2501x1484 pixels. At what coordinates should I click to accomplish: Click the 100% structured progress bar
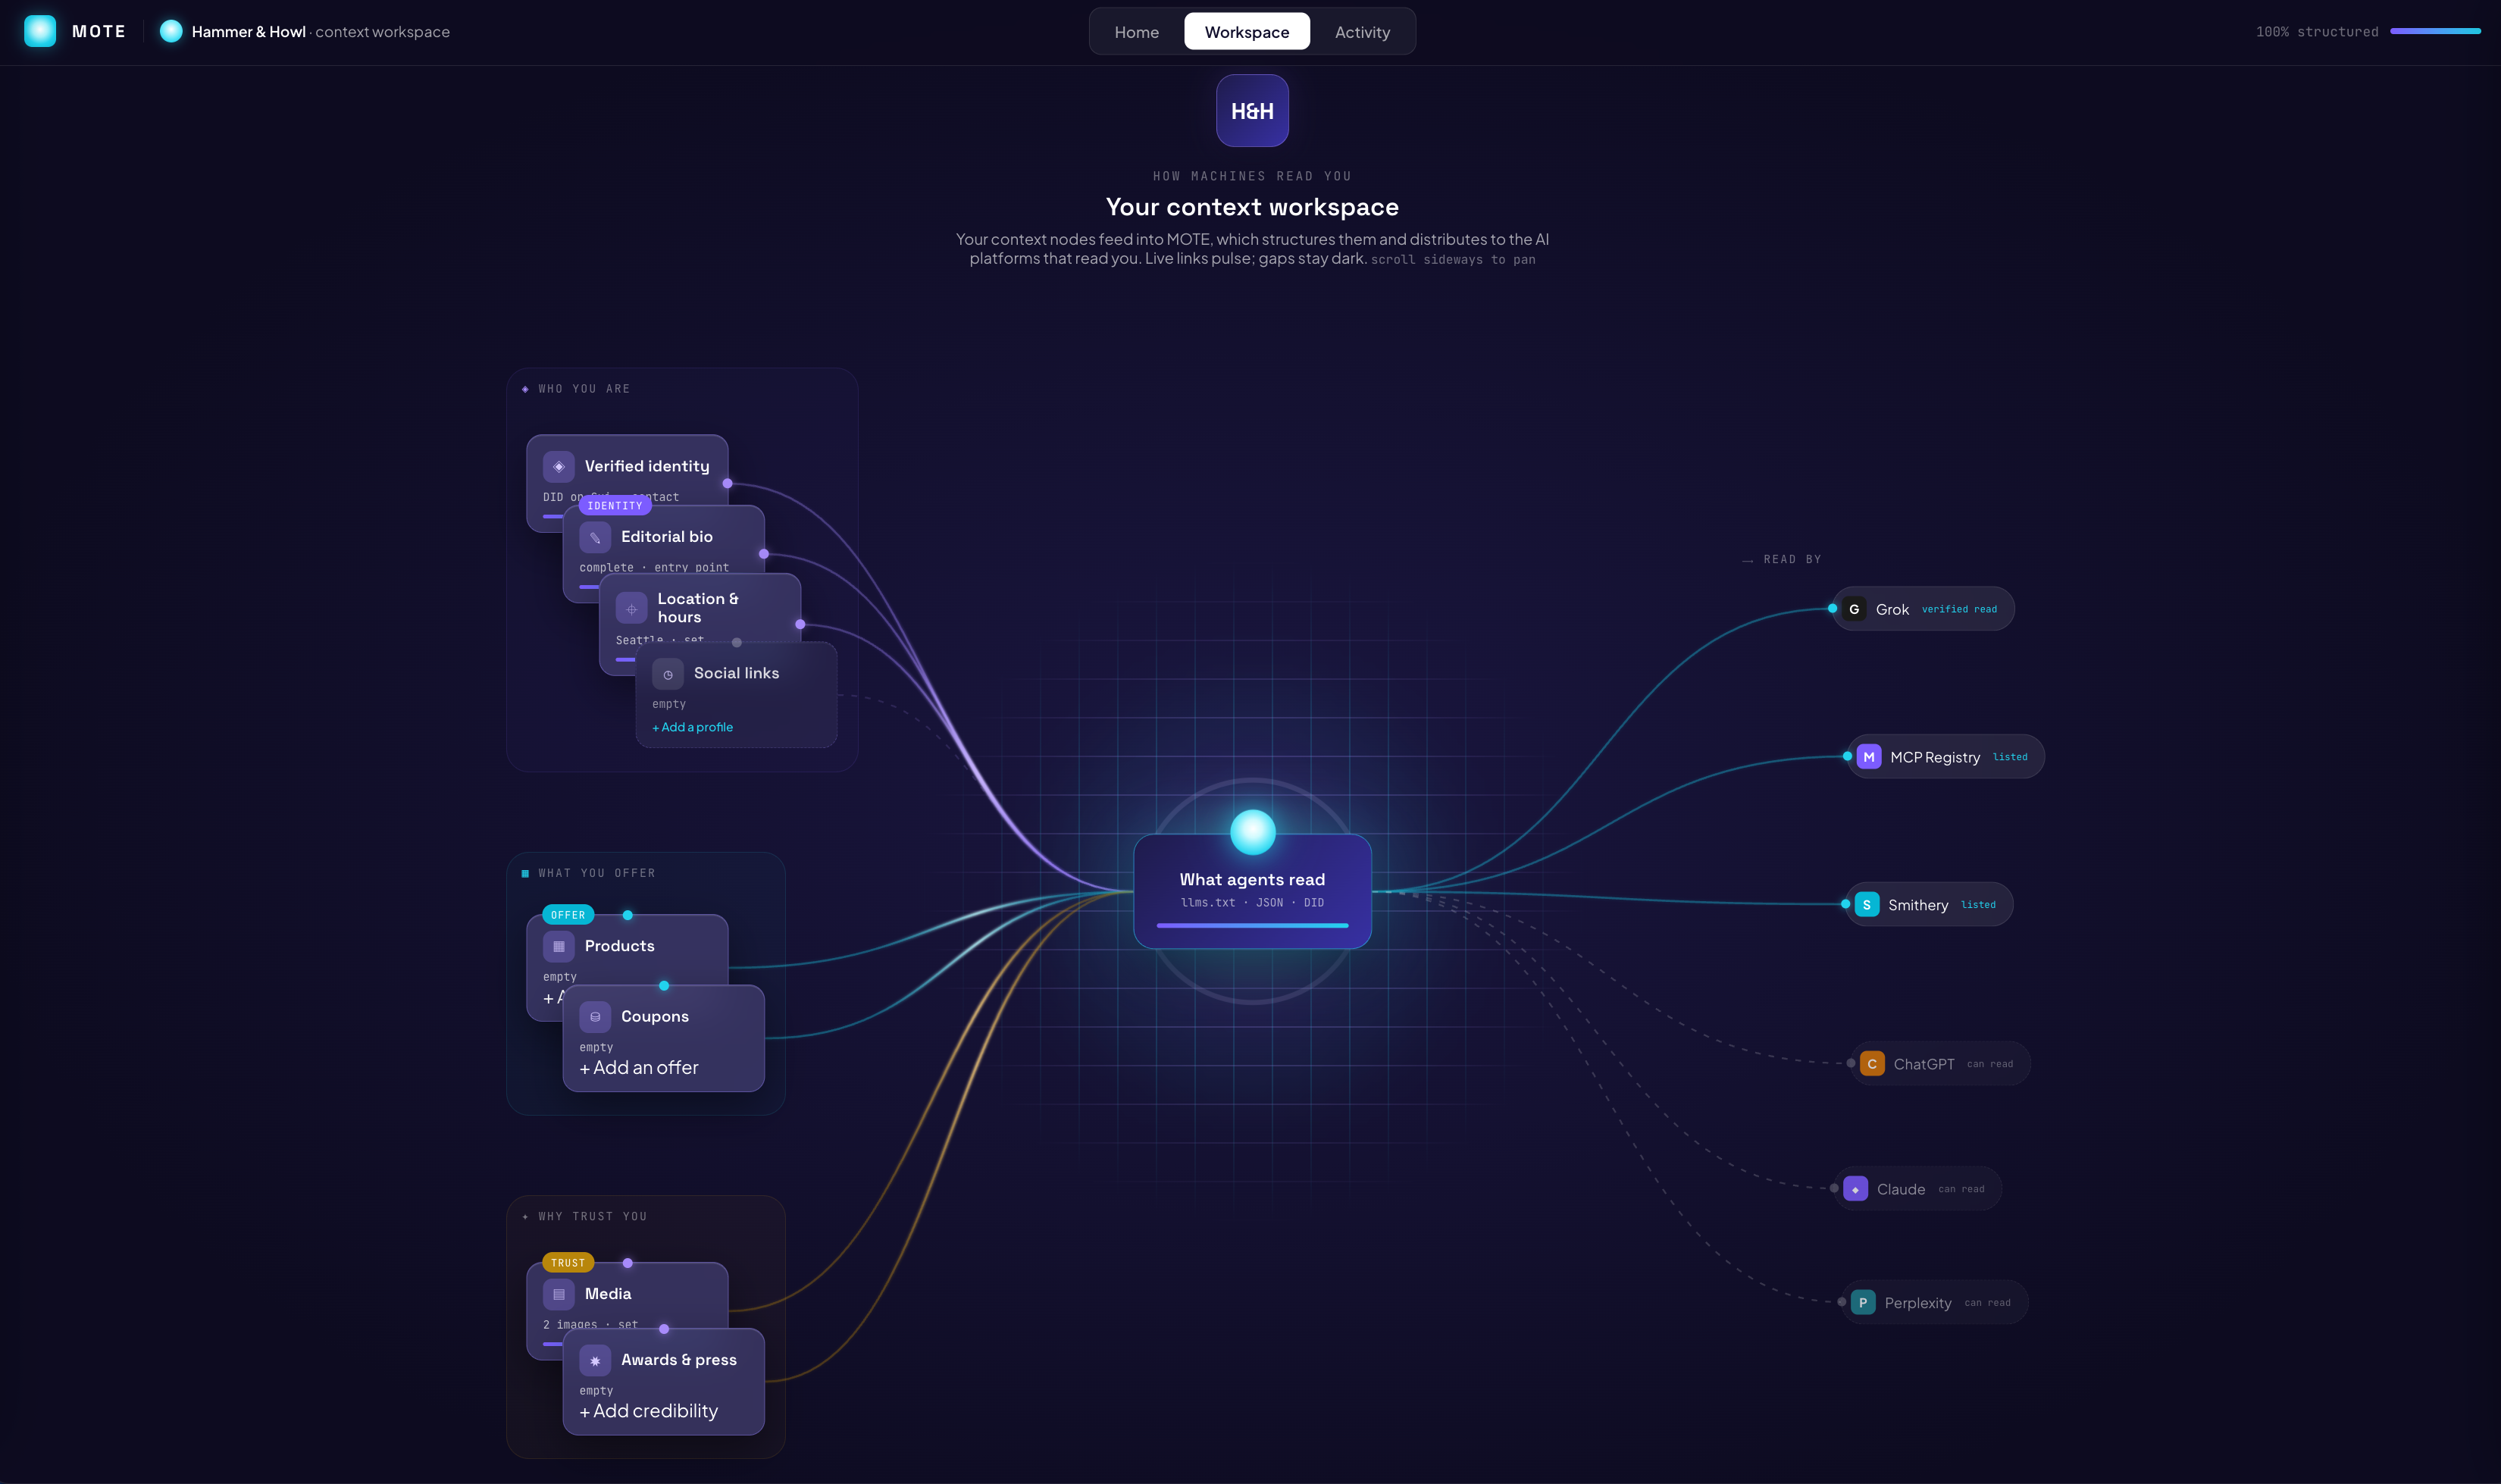2435,31
